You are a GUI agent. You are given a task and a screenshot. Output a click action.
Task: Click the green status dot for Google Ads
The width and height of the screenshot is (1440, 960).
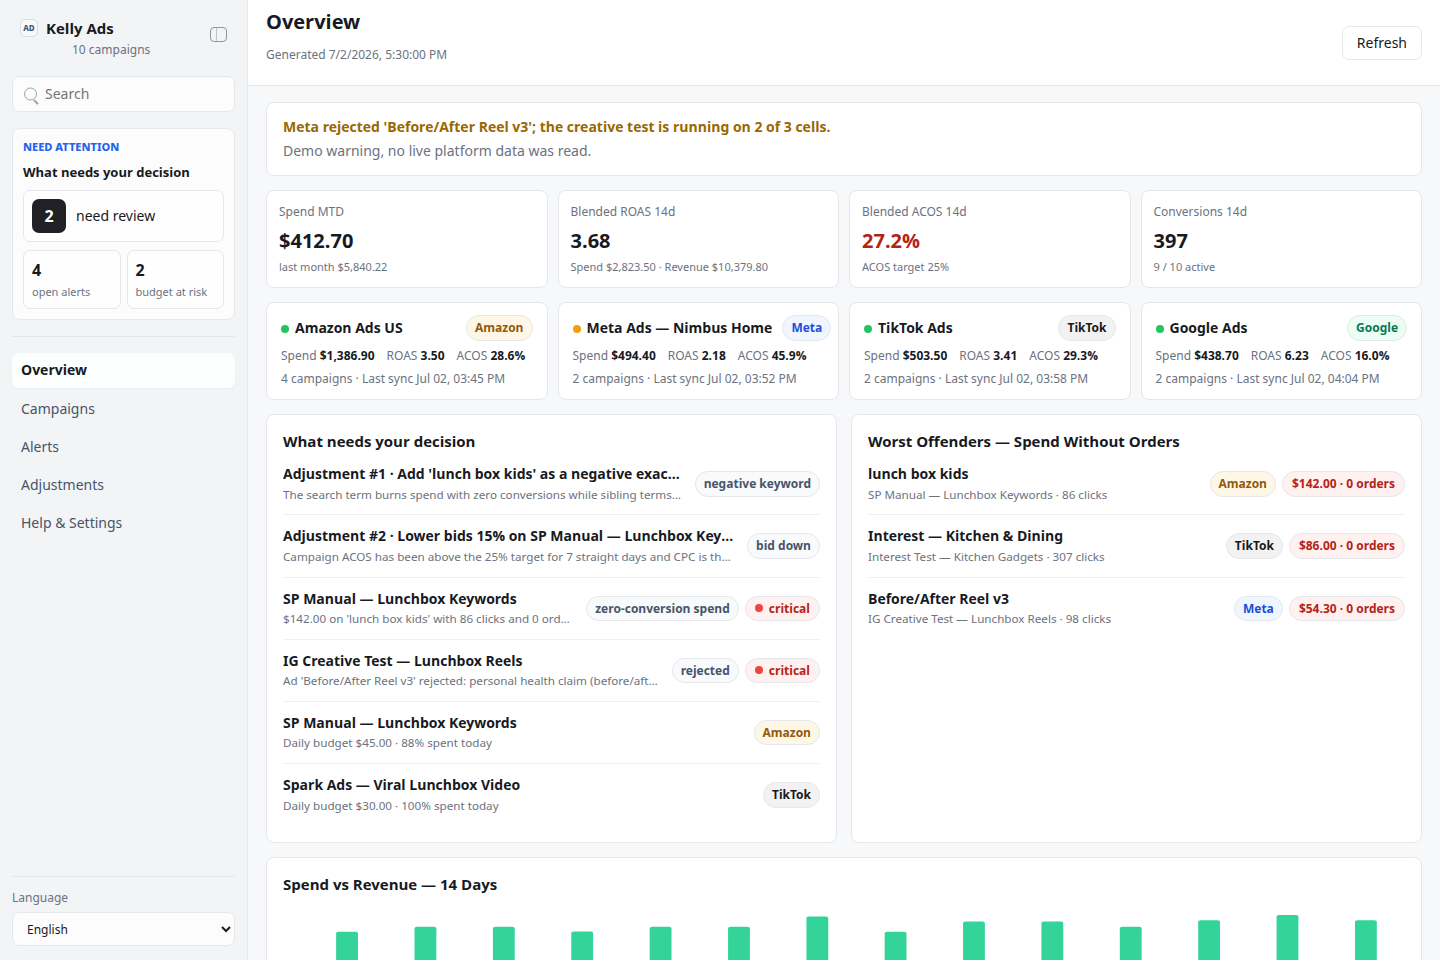[x=1160, y=329]
